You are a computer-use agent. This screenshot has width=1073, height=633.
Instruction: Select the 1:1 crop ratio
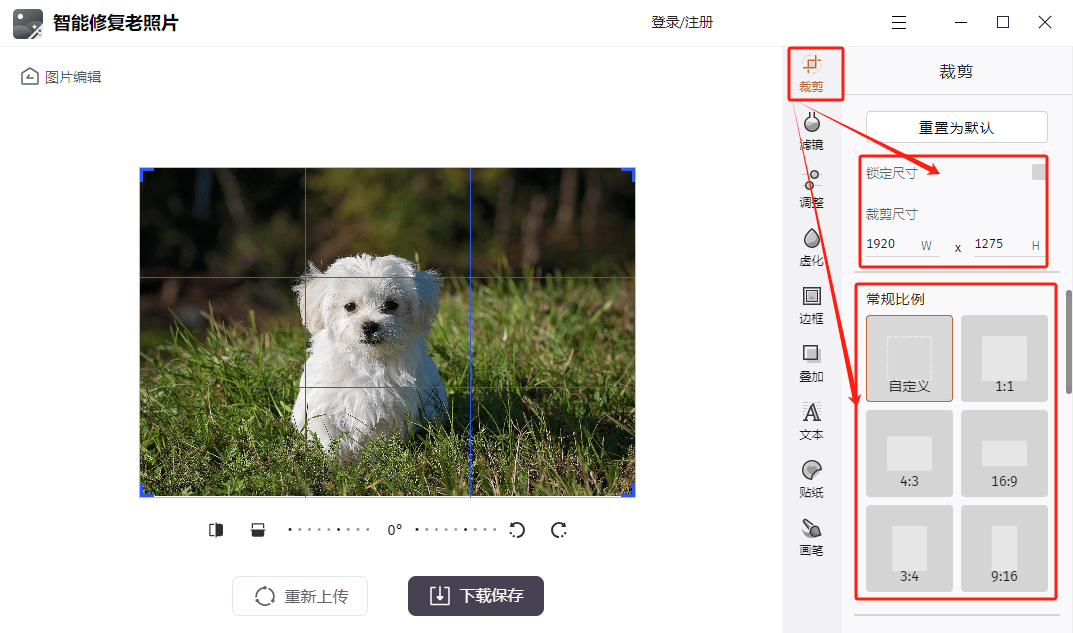pyautogui.click(x=1005, y=359)
